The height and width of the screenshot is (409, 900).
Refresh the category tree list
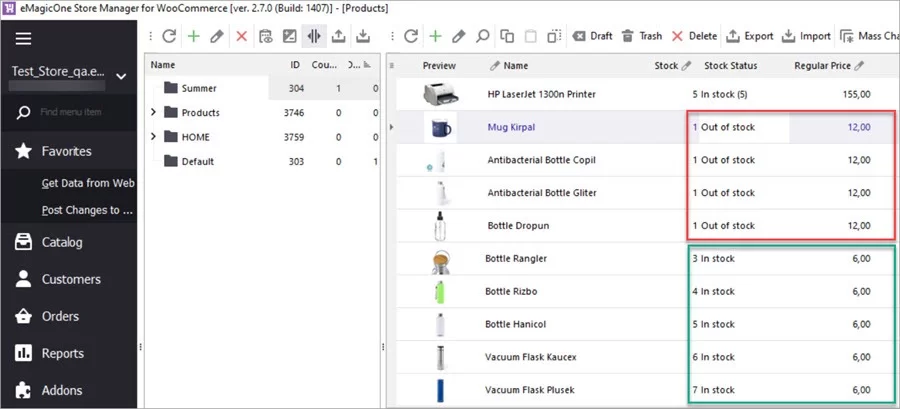coord(169,36)
